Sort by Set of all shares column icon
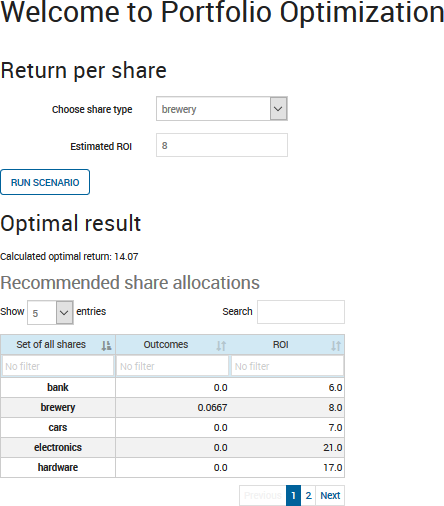The height and width of the screenshot is (506, 444). tap(106, 346)
